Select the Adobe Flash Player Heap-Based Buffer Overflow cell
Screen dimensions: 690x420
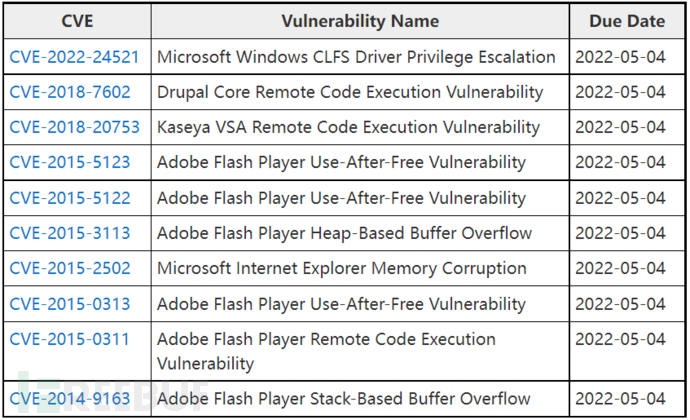(x=360, y=233)
